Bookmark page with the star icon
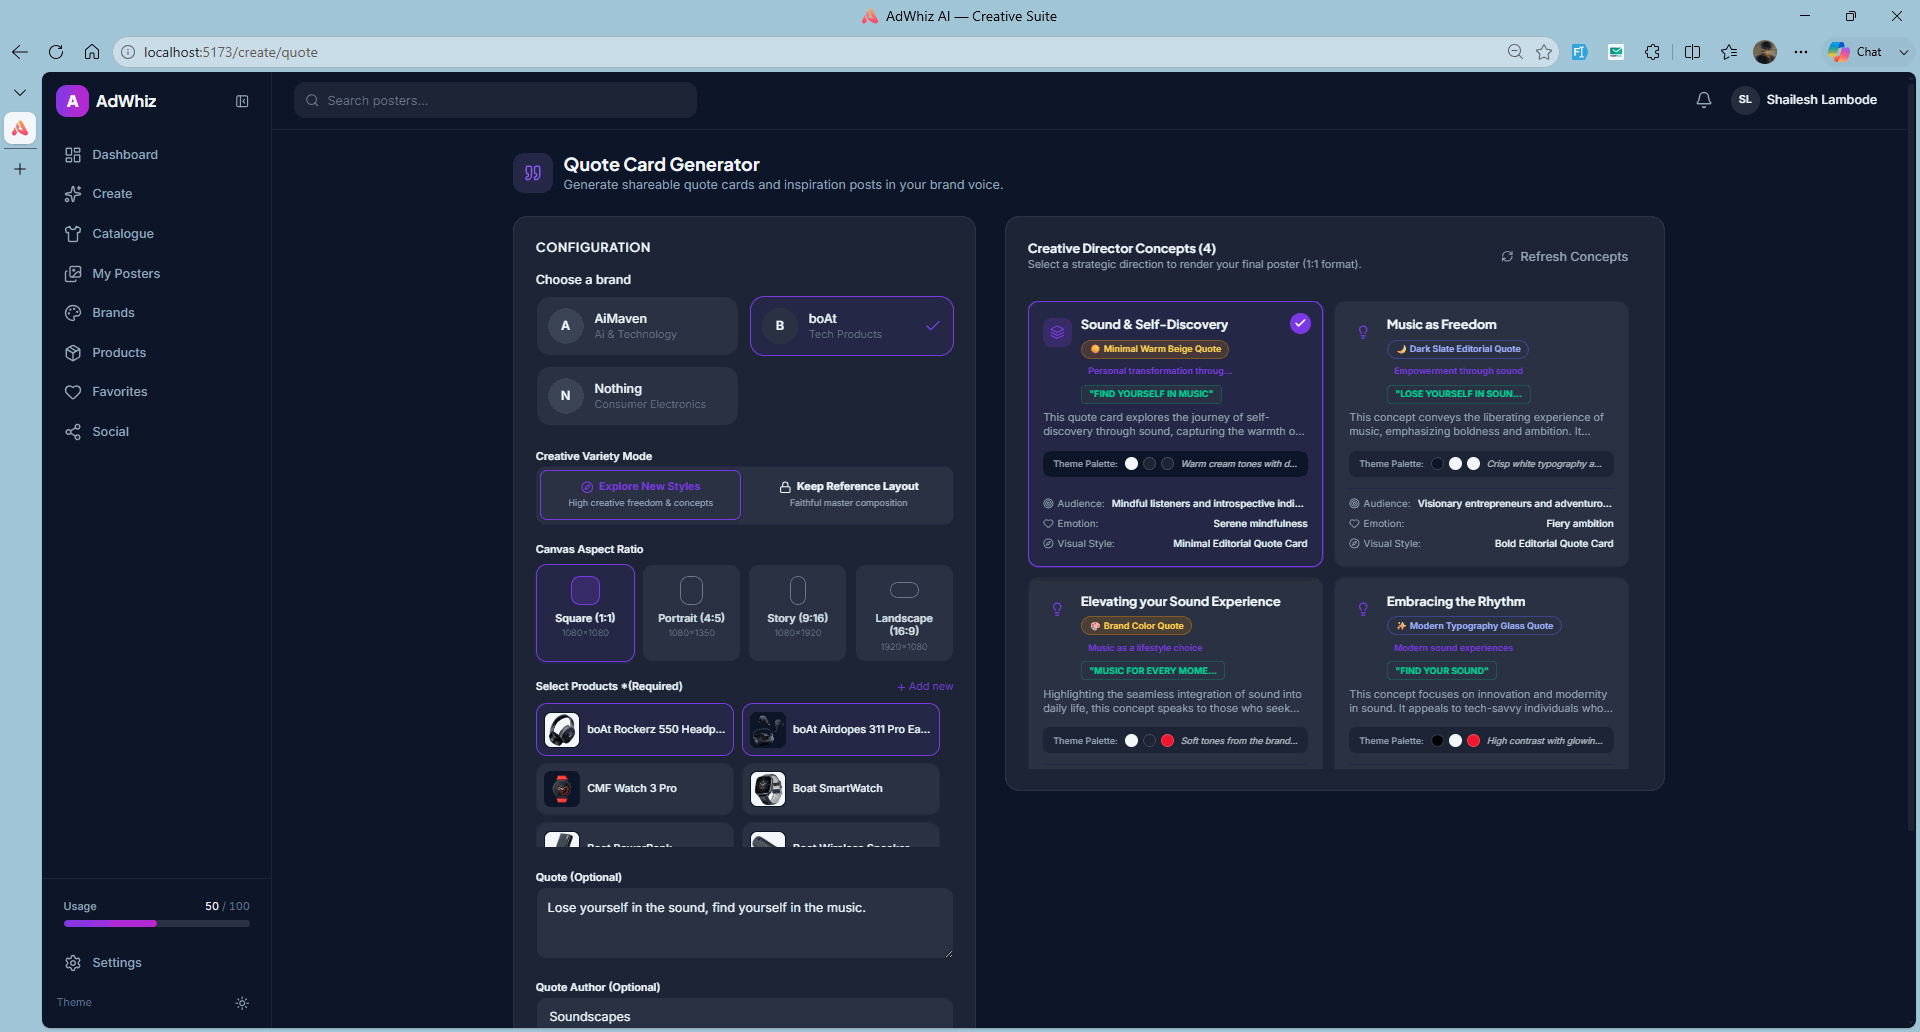The width and height of the screenshot is (1920, 1032). (x=1544, y=52)
